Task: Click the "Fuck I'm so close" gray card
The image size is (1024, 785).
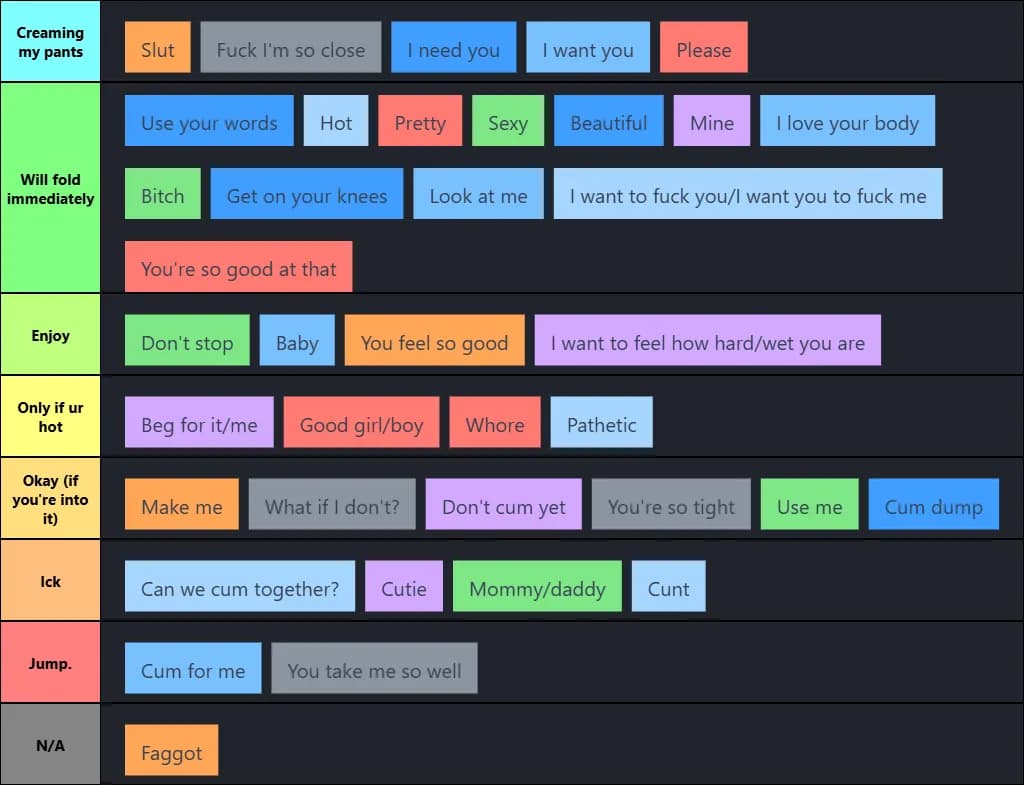Action: [x=290, y=46]
